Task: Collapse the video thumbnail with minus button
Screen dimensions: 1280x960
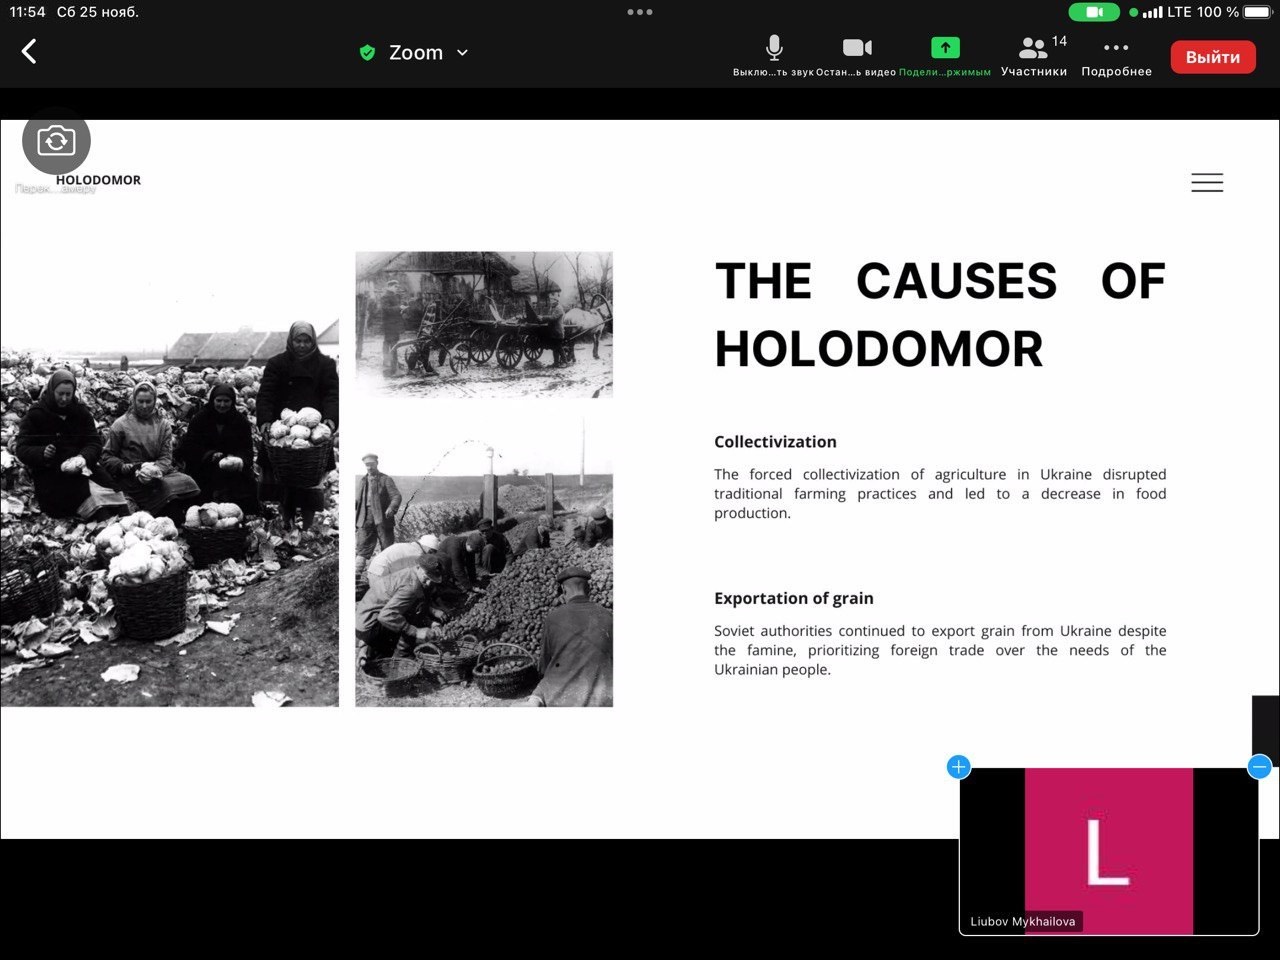Action: click(x=1259, y=767)
